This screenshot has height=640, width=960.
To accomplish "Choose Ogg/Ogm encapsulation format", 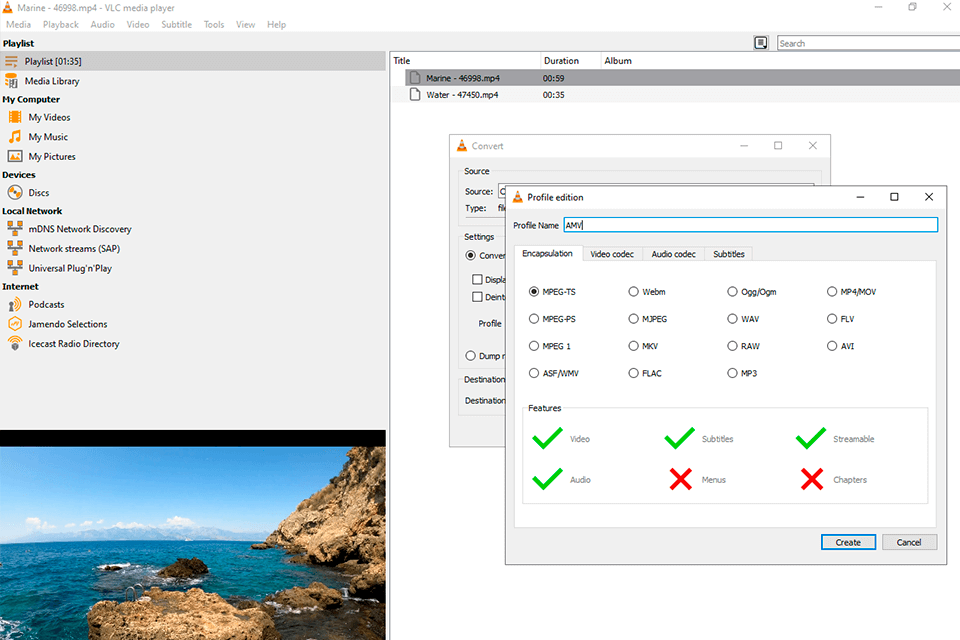I will coord(733,292).
